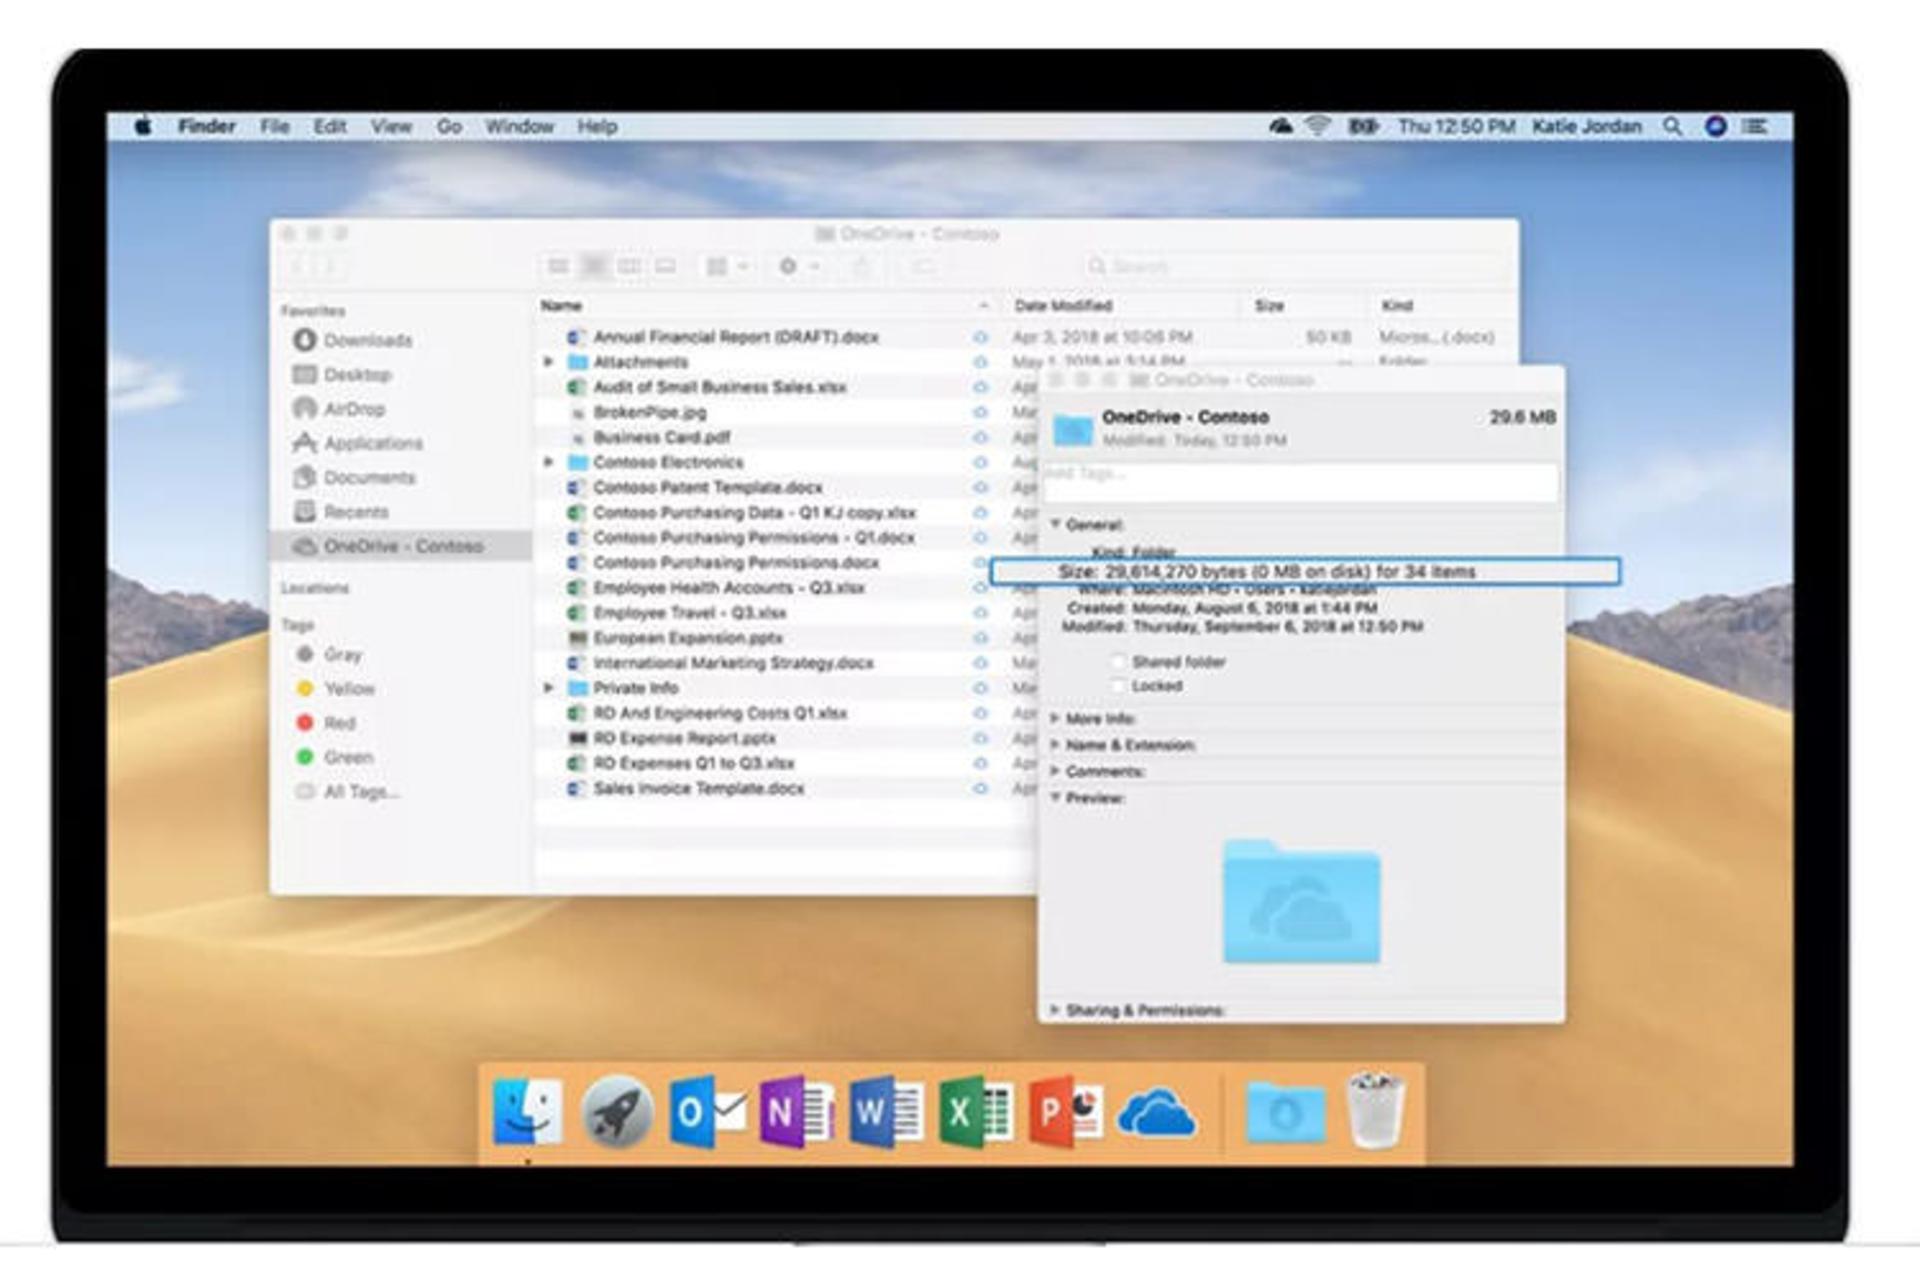Open Notification Center icon

point(1755,126)
